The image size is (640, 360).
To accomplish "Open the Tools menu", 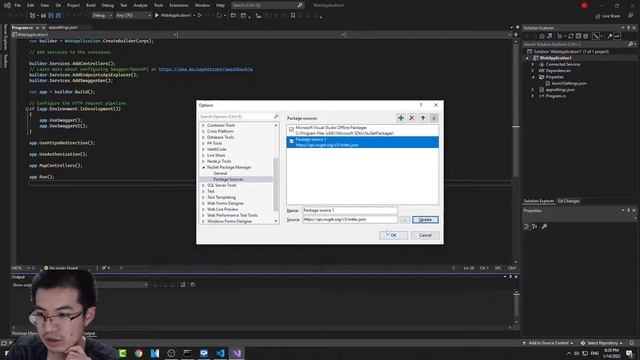I will click(158, 5).
